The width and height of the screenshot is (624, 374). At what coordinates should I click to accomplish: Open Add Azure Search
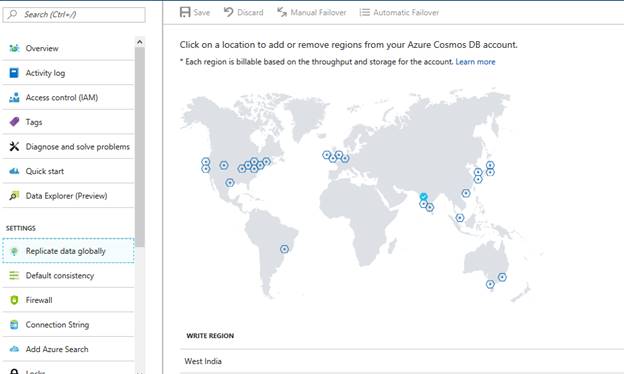pos(68,349)
